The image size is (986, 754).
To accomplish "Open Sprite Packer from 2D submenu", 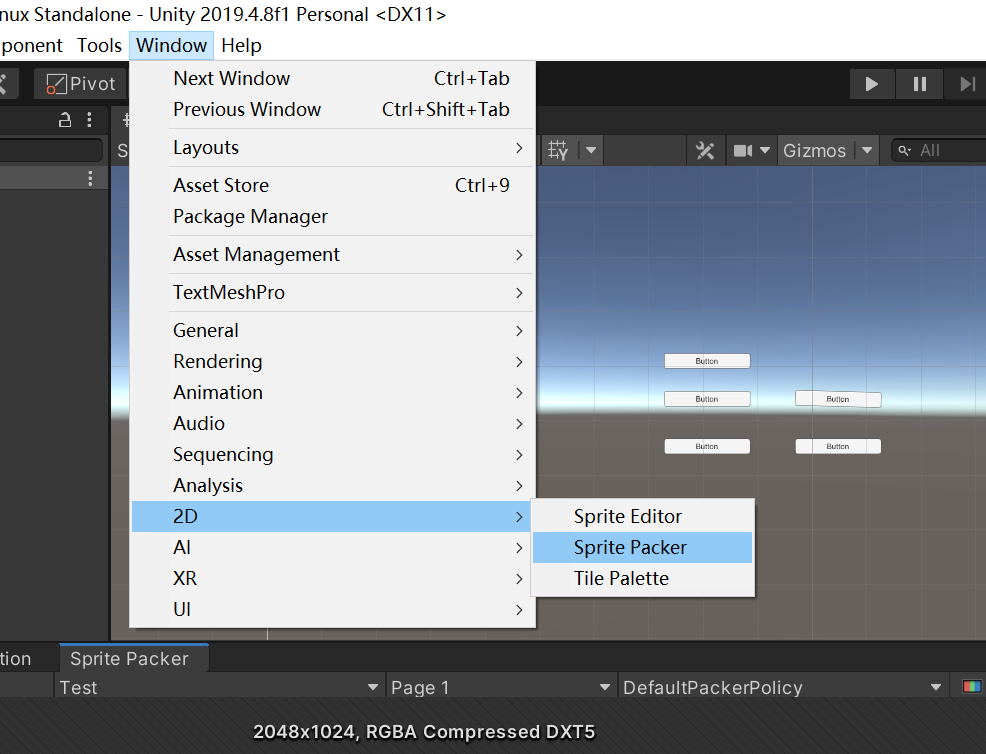I will coord(642,548).
